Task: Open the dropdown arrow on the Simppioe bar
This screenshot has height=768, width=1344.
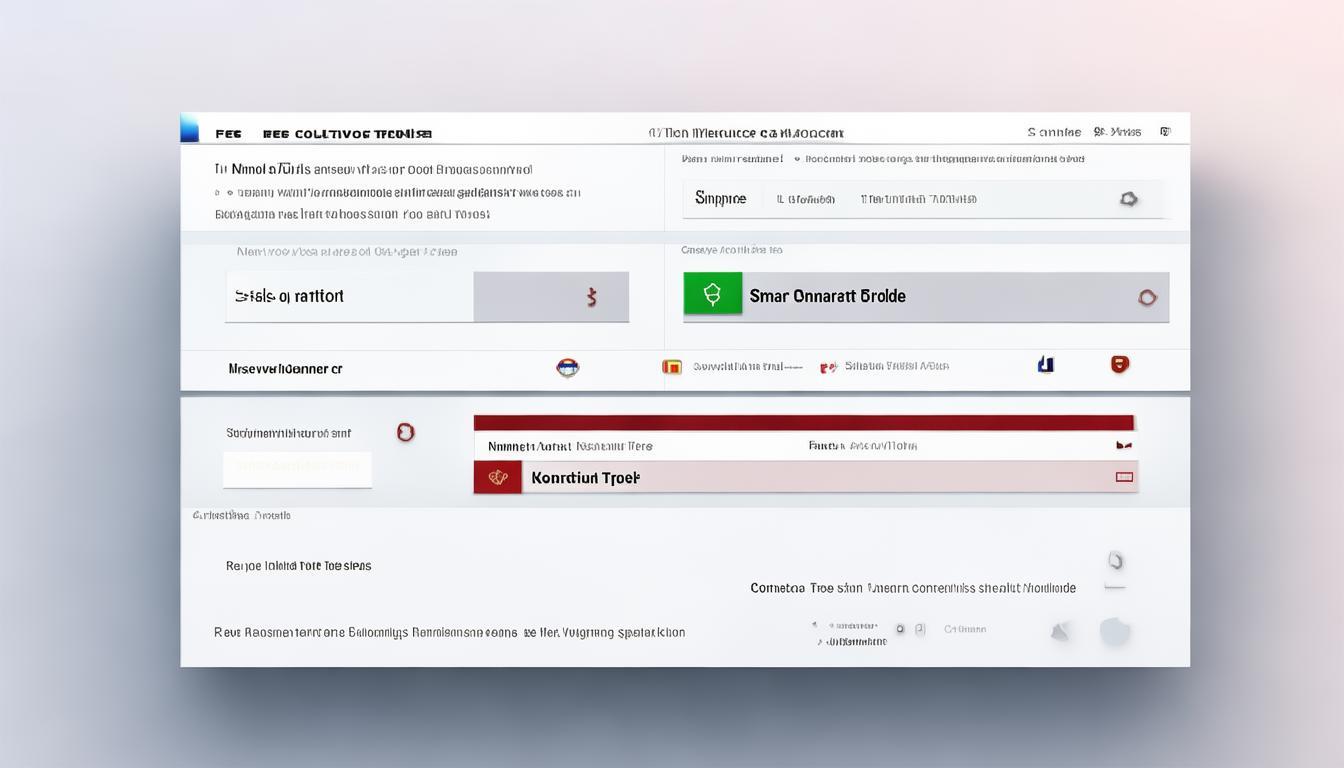Action: pyautogui.click(x=1129, y=199)
